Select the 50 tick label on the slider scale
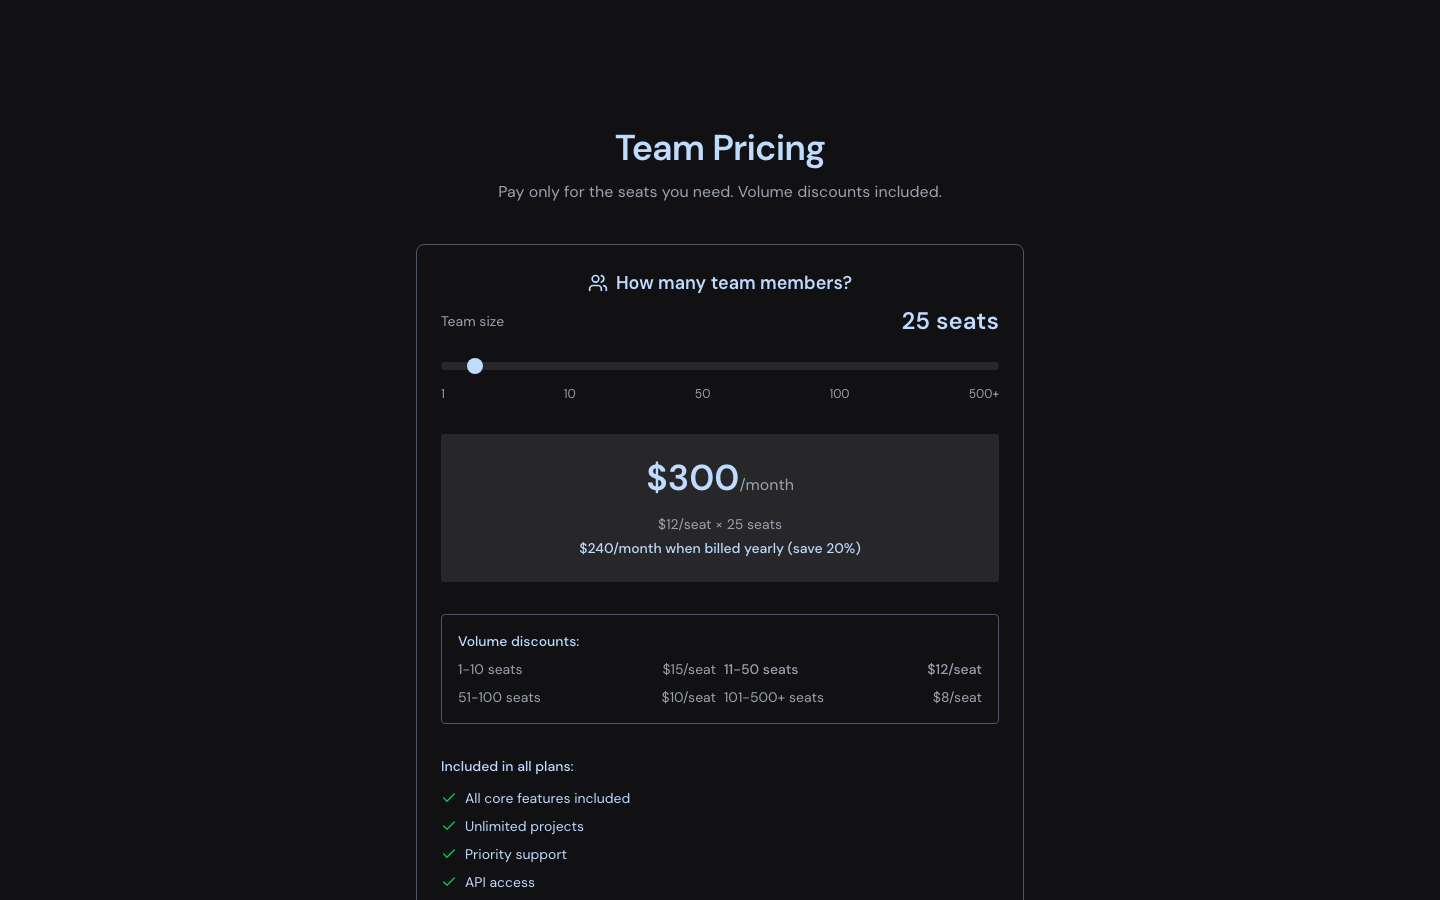 (703, 394)
